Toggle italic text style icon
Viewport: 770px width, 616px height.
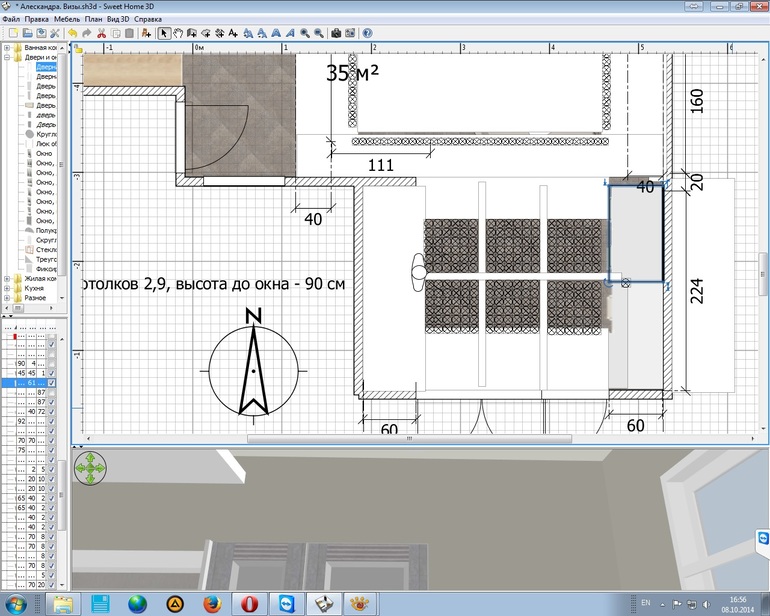click(x=290, y=33)
